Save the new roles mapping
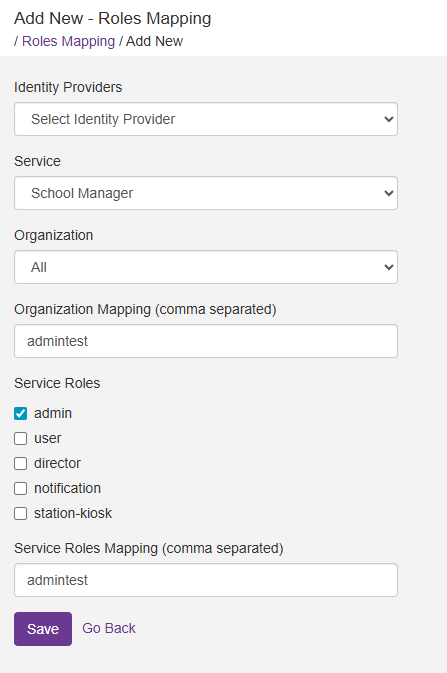The height and width of the screenshot is (673, 447). click(x=43, y=629)
